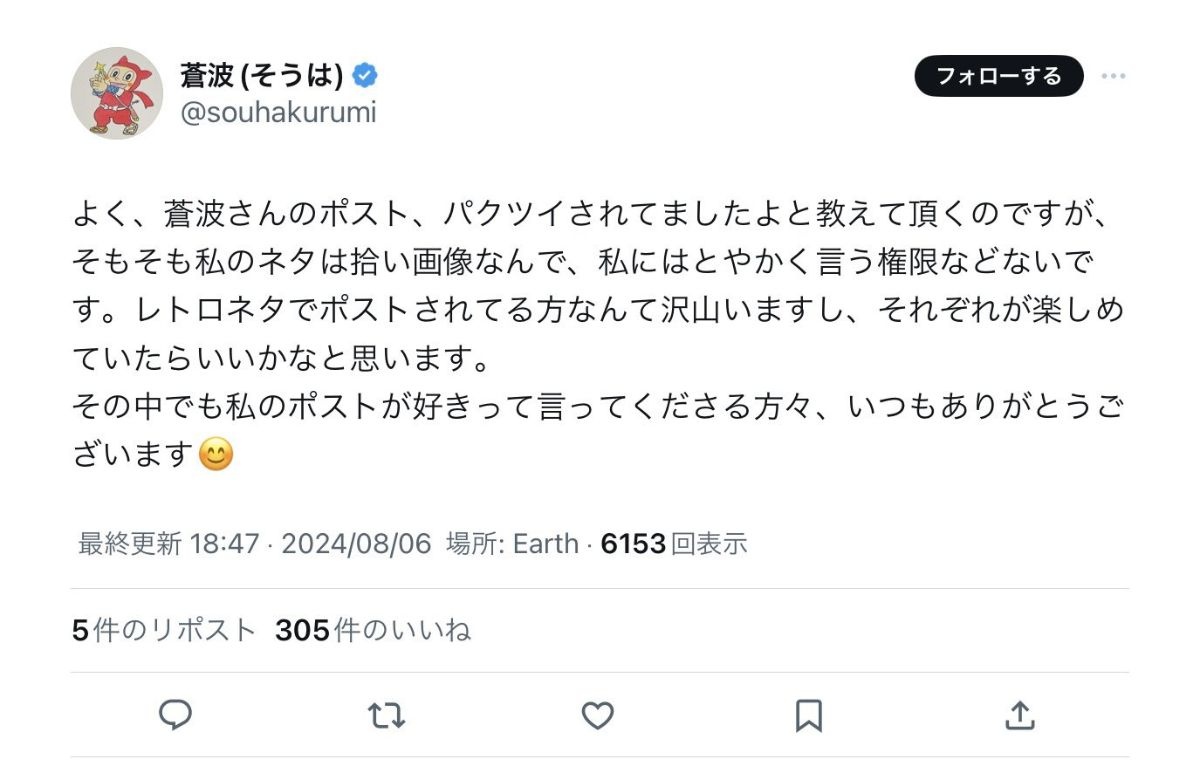The image size is (1200, 773).
Task: Click the 2024/08/06 post date
Action: (x=356, y=544)
